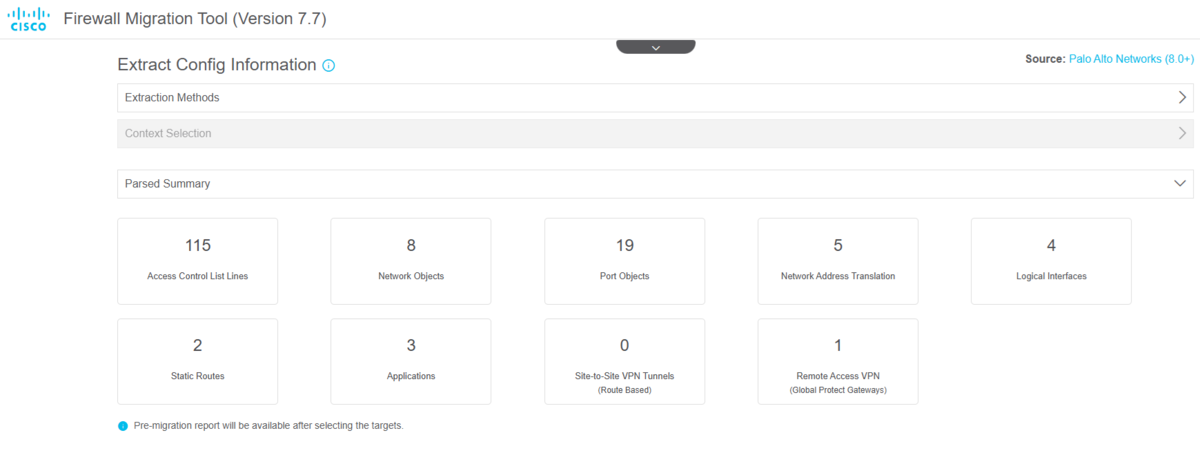Click the (Global Protect Gateways) subtitle
The width and height of the screenshot is (1200, 455).
point(838,390)
